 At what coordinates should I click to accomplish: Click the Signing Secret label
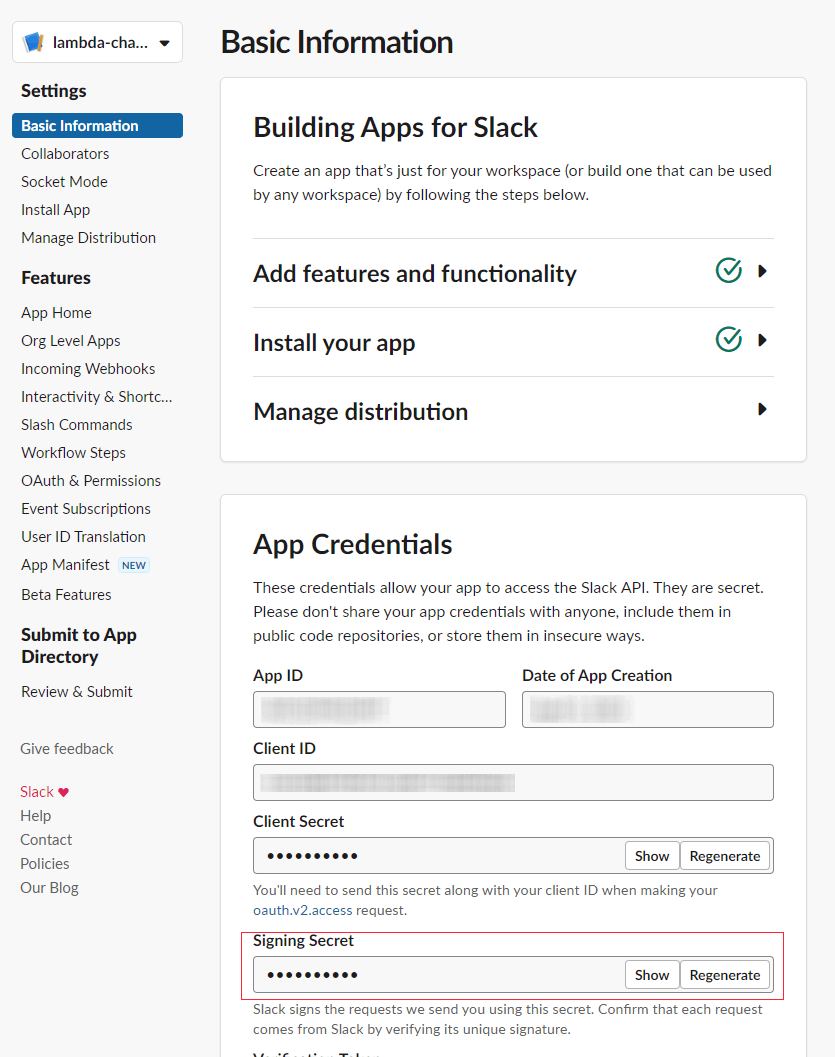click(x=303, y=940)
